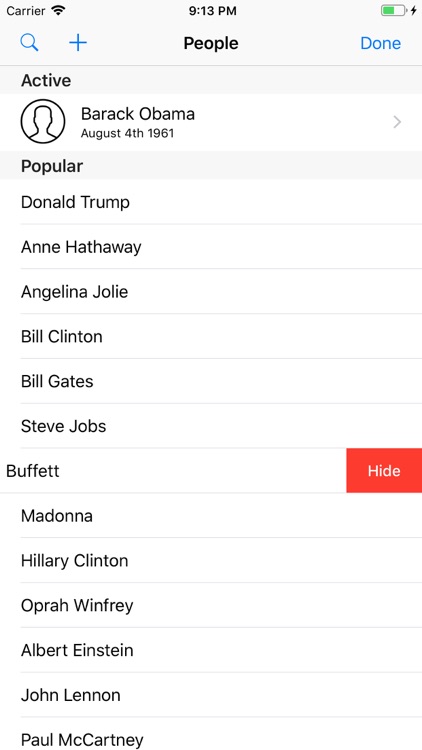Select Donald Trump from the list
Image resolution: width=422 pixels, height=750 pixels.
pos(211,202)
